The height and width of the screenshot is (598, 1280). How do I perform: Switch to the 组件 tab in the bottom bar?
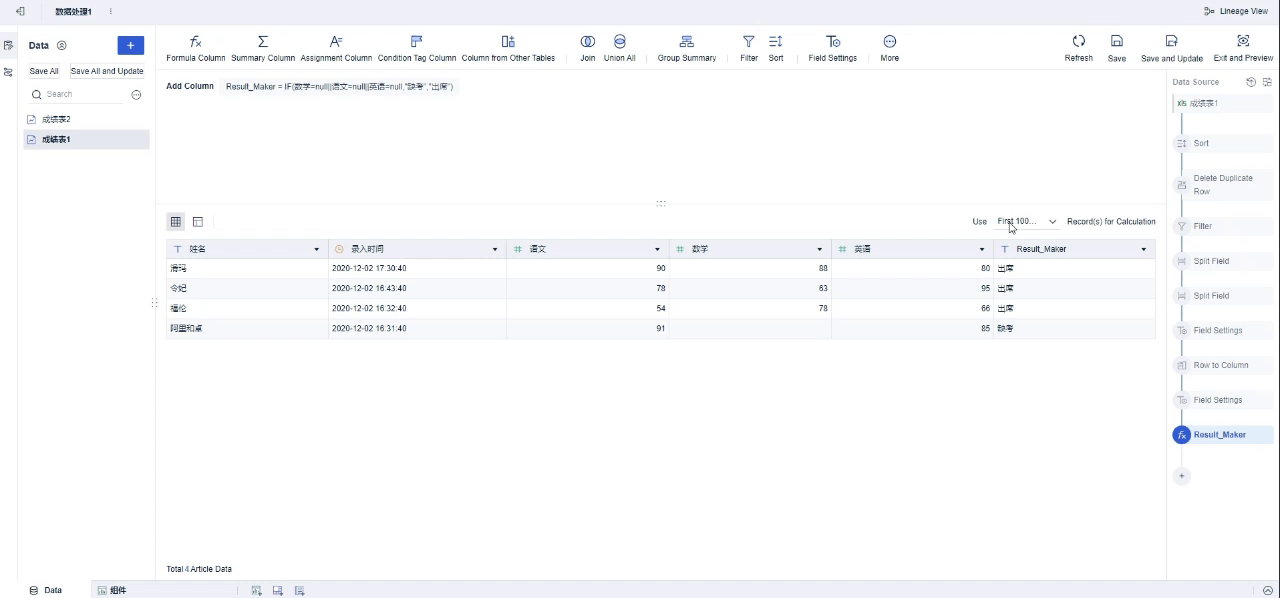pyautogui.click(x=112, y=590)
